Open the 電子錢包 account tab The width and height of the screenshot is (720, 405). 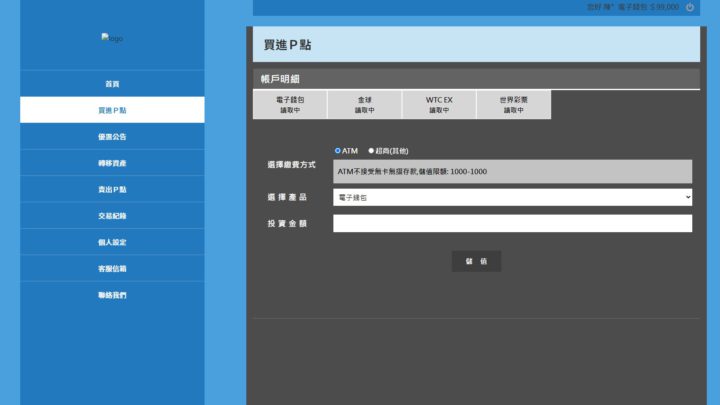(290, 105)
